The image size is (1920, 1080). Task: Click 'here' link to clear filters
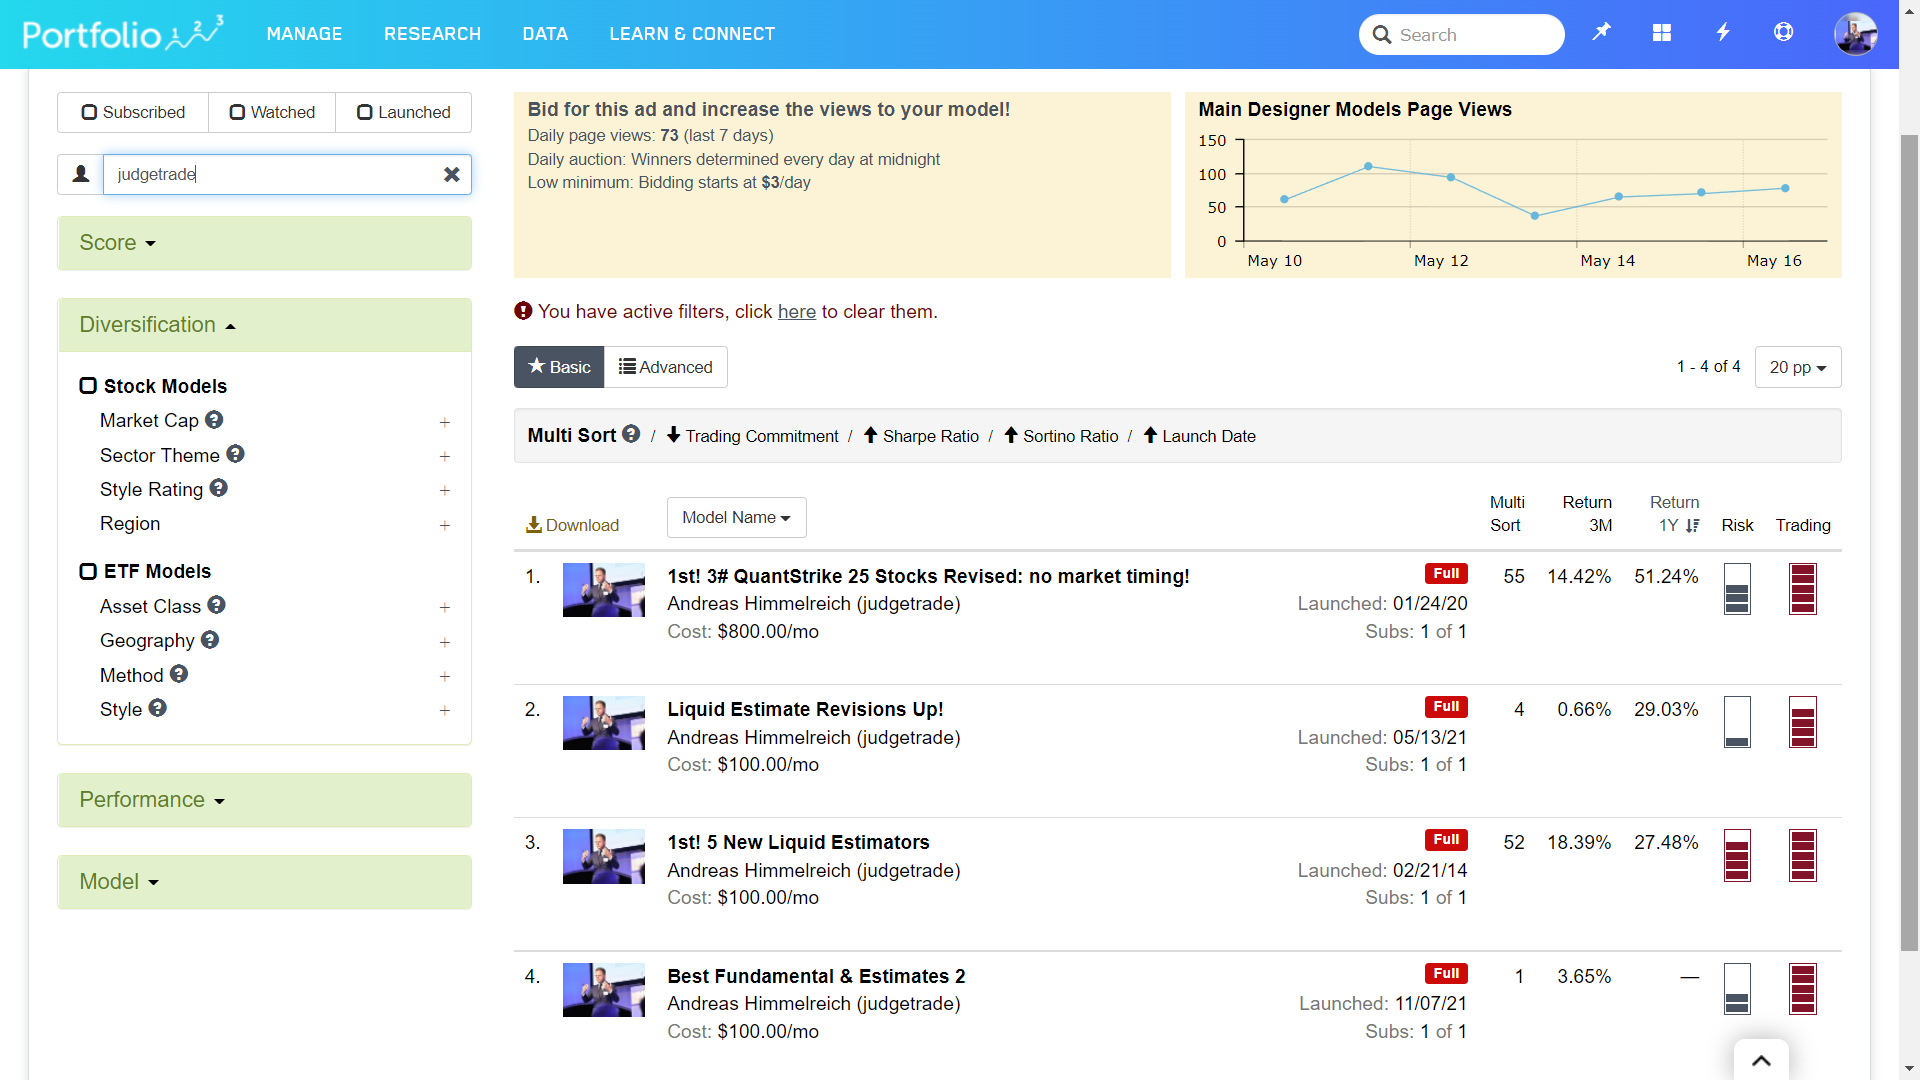coord(796,312)
